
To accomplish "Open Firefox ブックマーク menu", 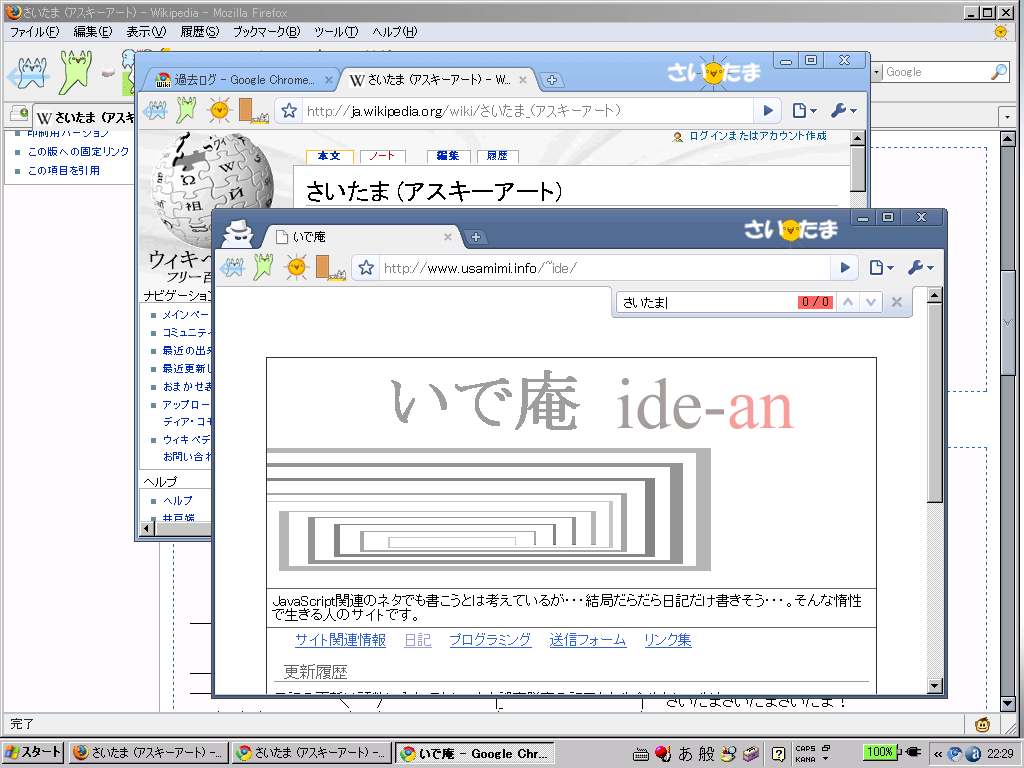I will (265, 32).
